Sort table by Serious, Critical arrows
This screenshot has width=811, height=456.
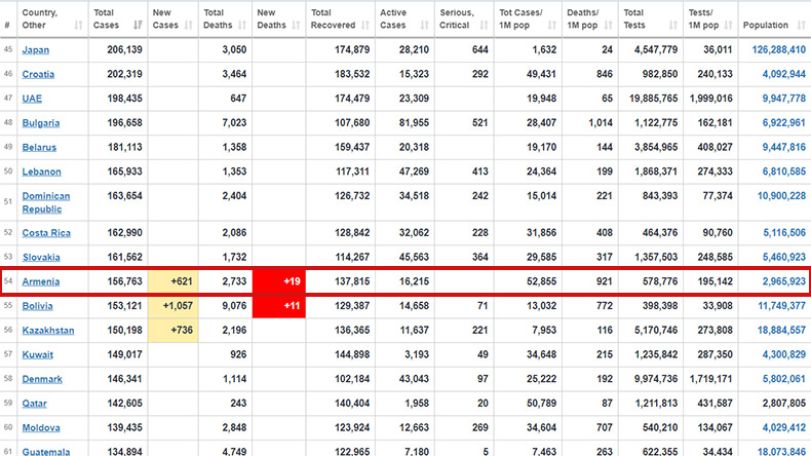click(484, 25)
